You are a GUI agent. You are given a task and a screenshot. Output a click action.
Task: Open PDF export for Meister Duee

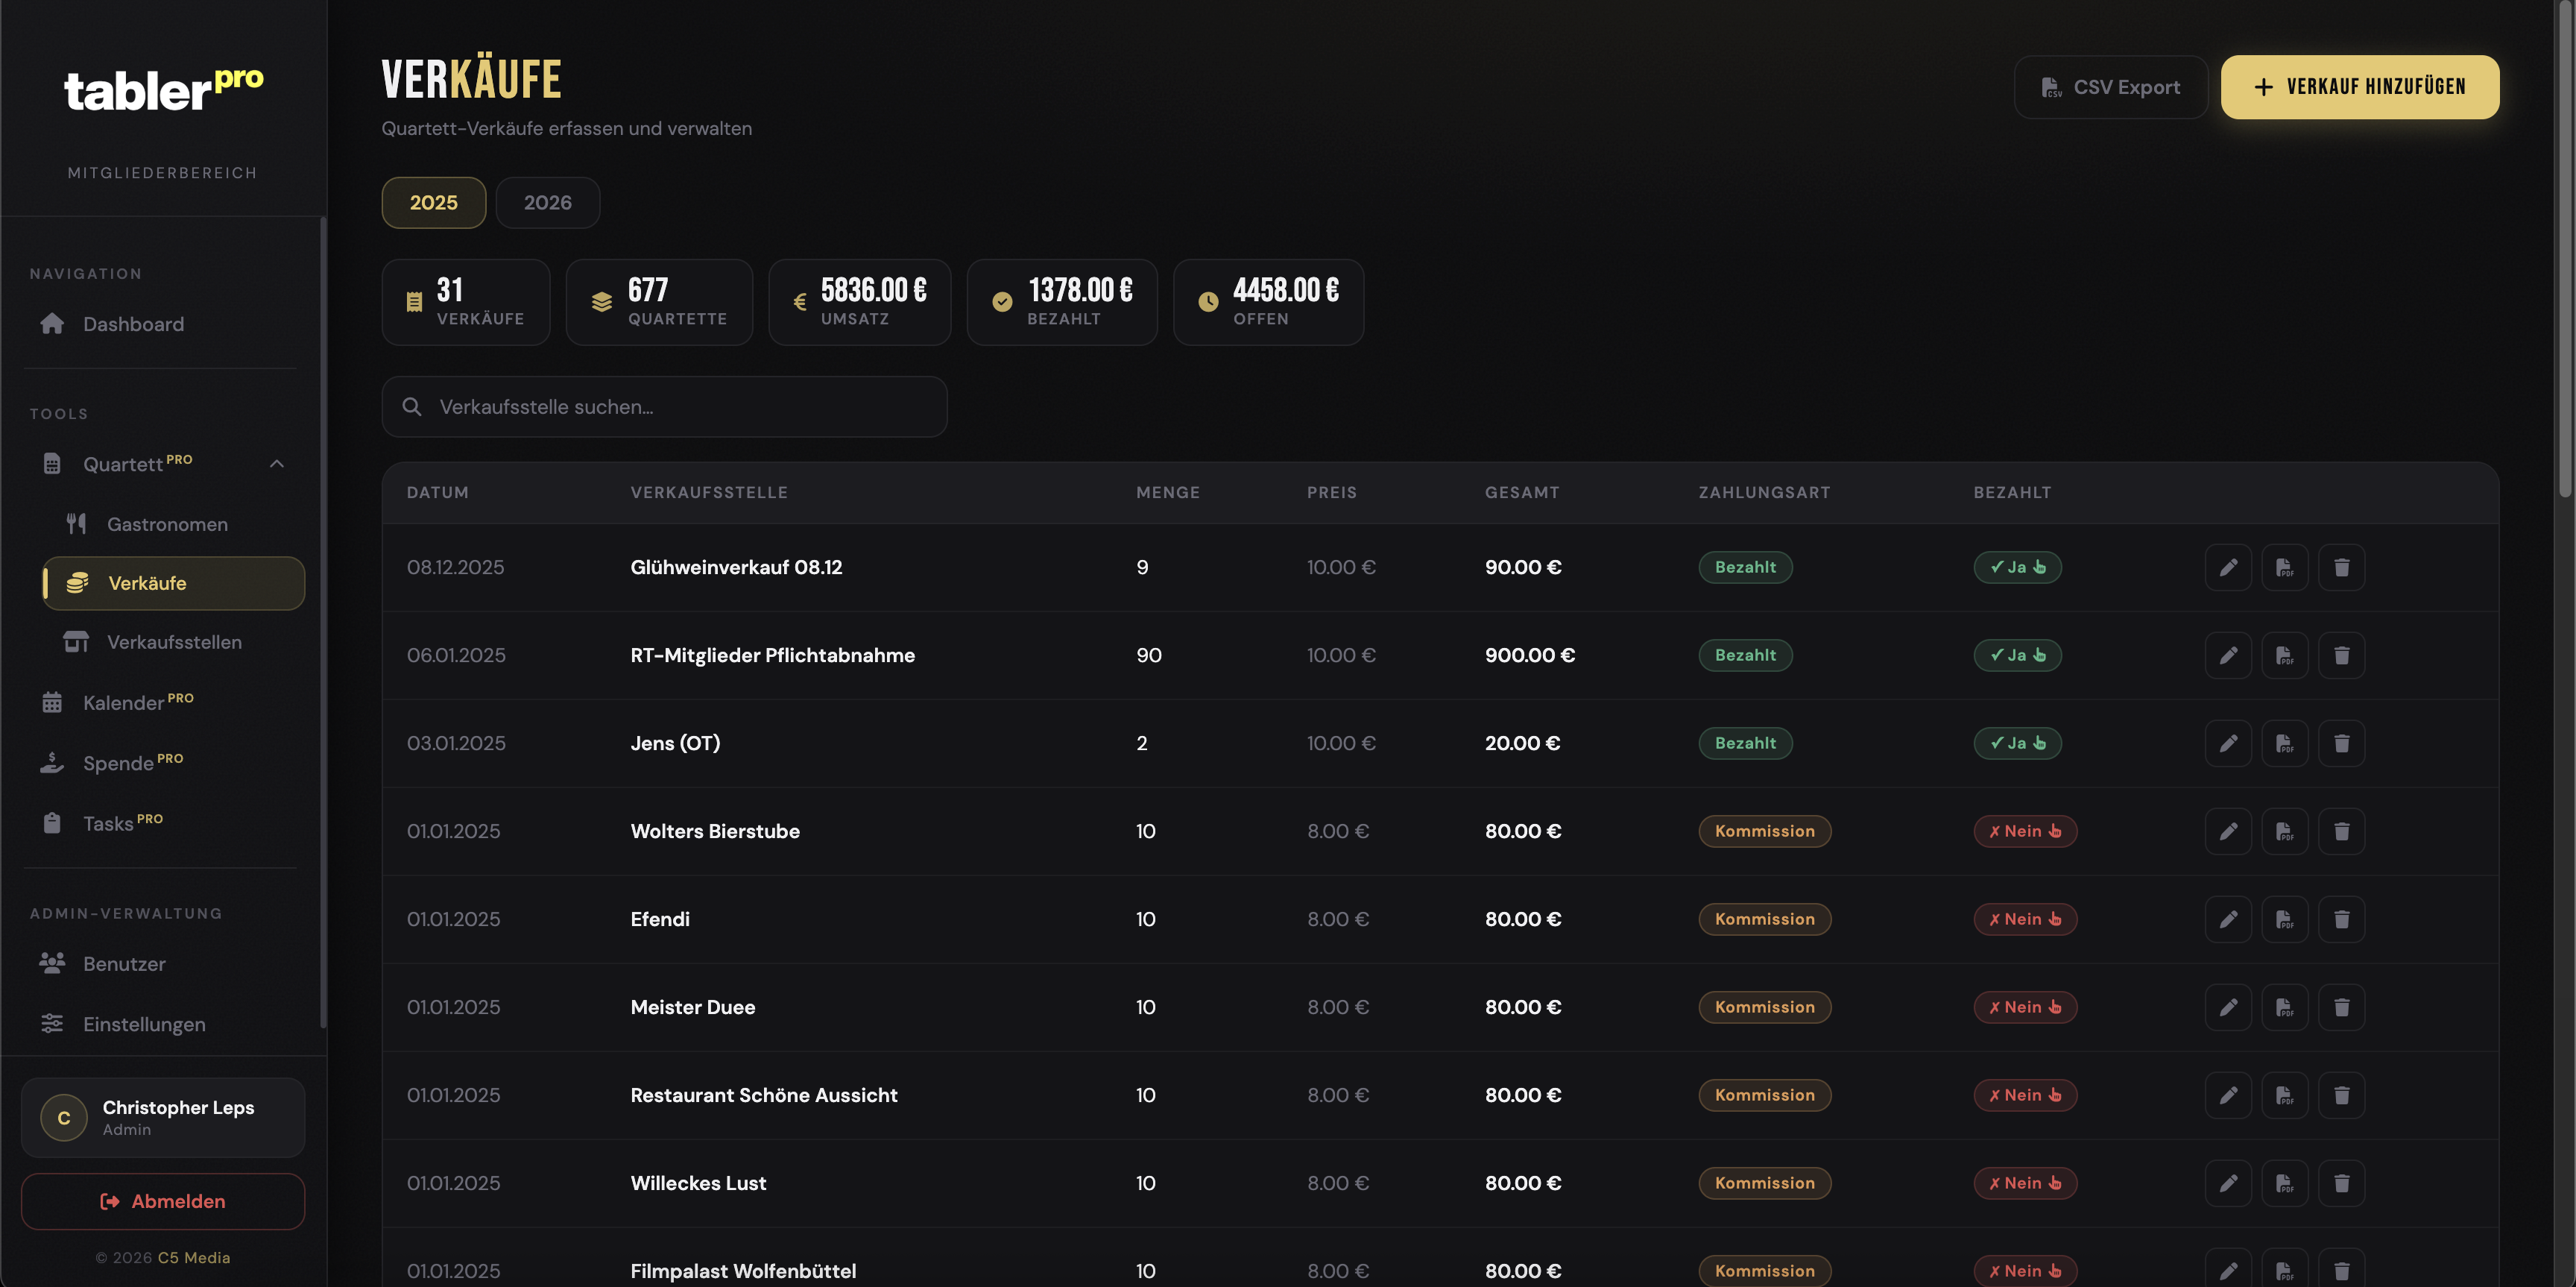(x=2285, y=1007)
